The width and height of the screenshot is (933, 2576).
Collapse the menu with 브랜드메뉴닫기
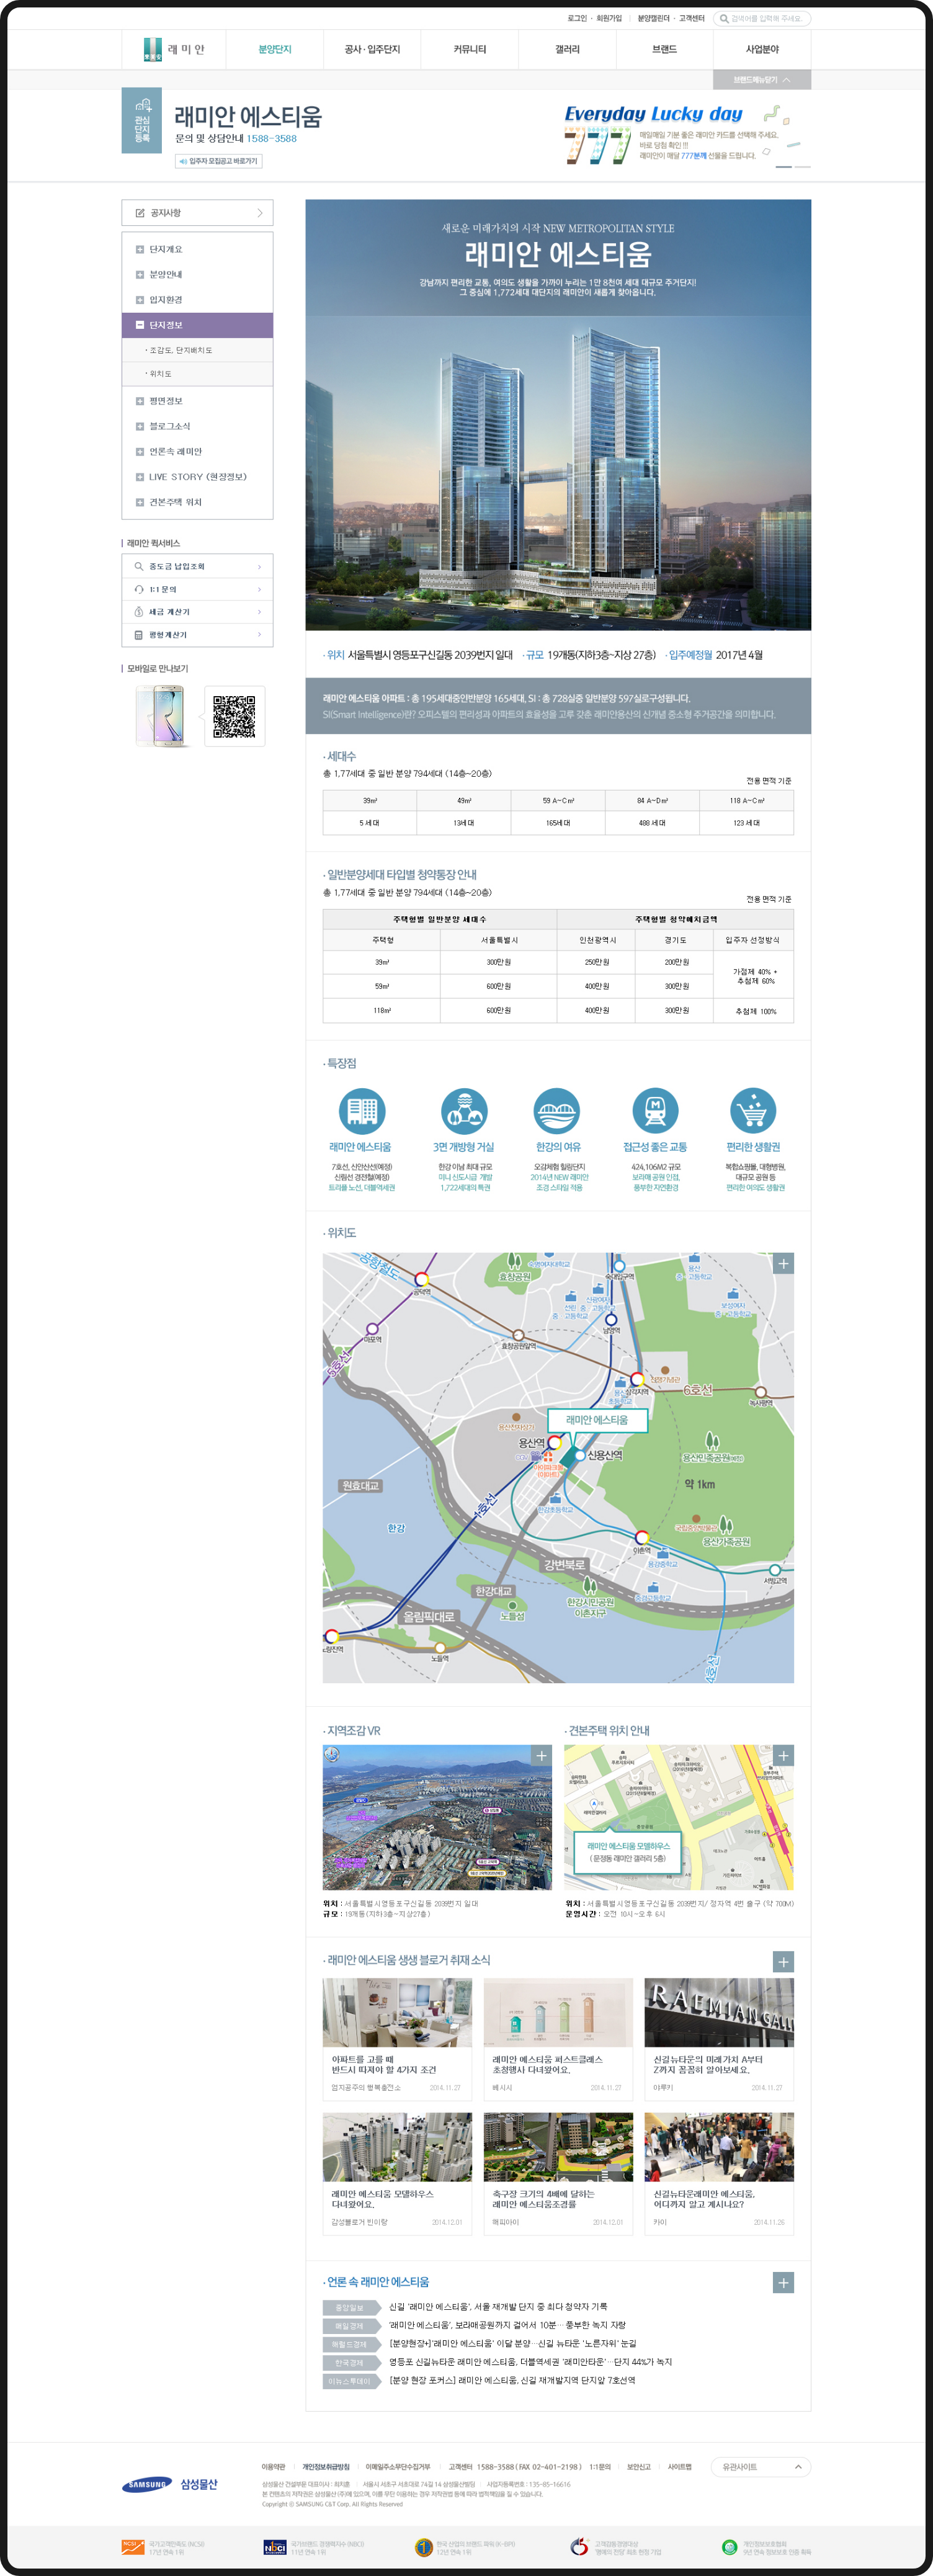pyautogui.click(x=762, y=80)
